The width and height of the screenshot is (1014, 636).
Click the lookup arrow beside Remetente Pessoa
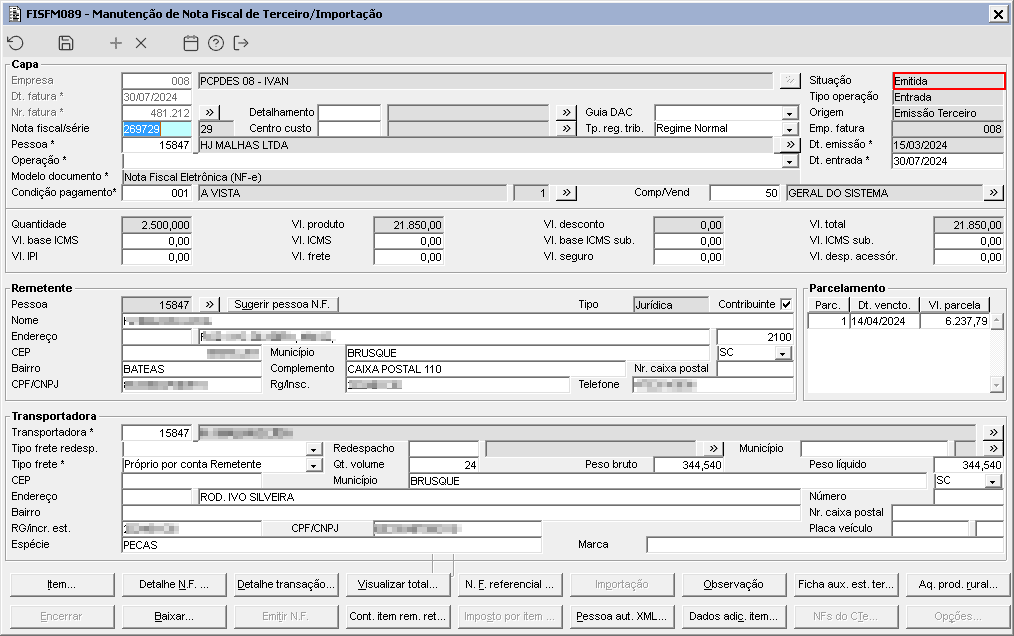[210, 305]
